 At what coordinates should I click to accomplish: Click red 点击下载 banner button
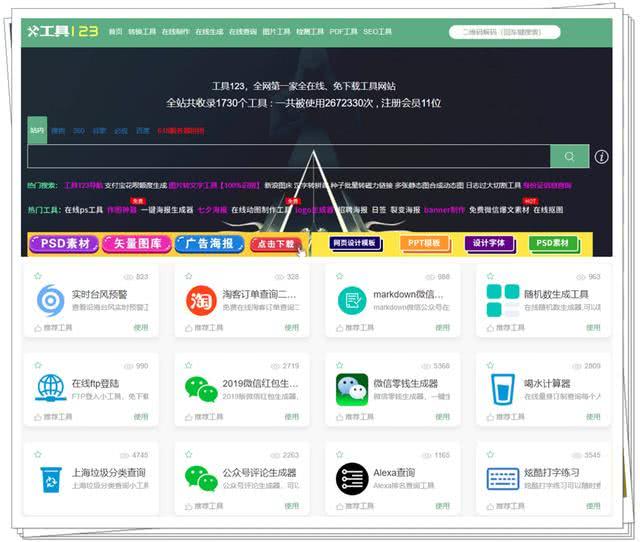pyautogui.click(x=276, y=244)
